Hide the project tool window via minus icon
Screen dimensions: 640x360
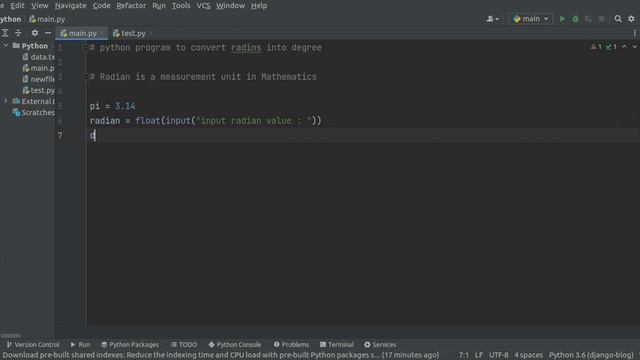[x=48, y=33]
